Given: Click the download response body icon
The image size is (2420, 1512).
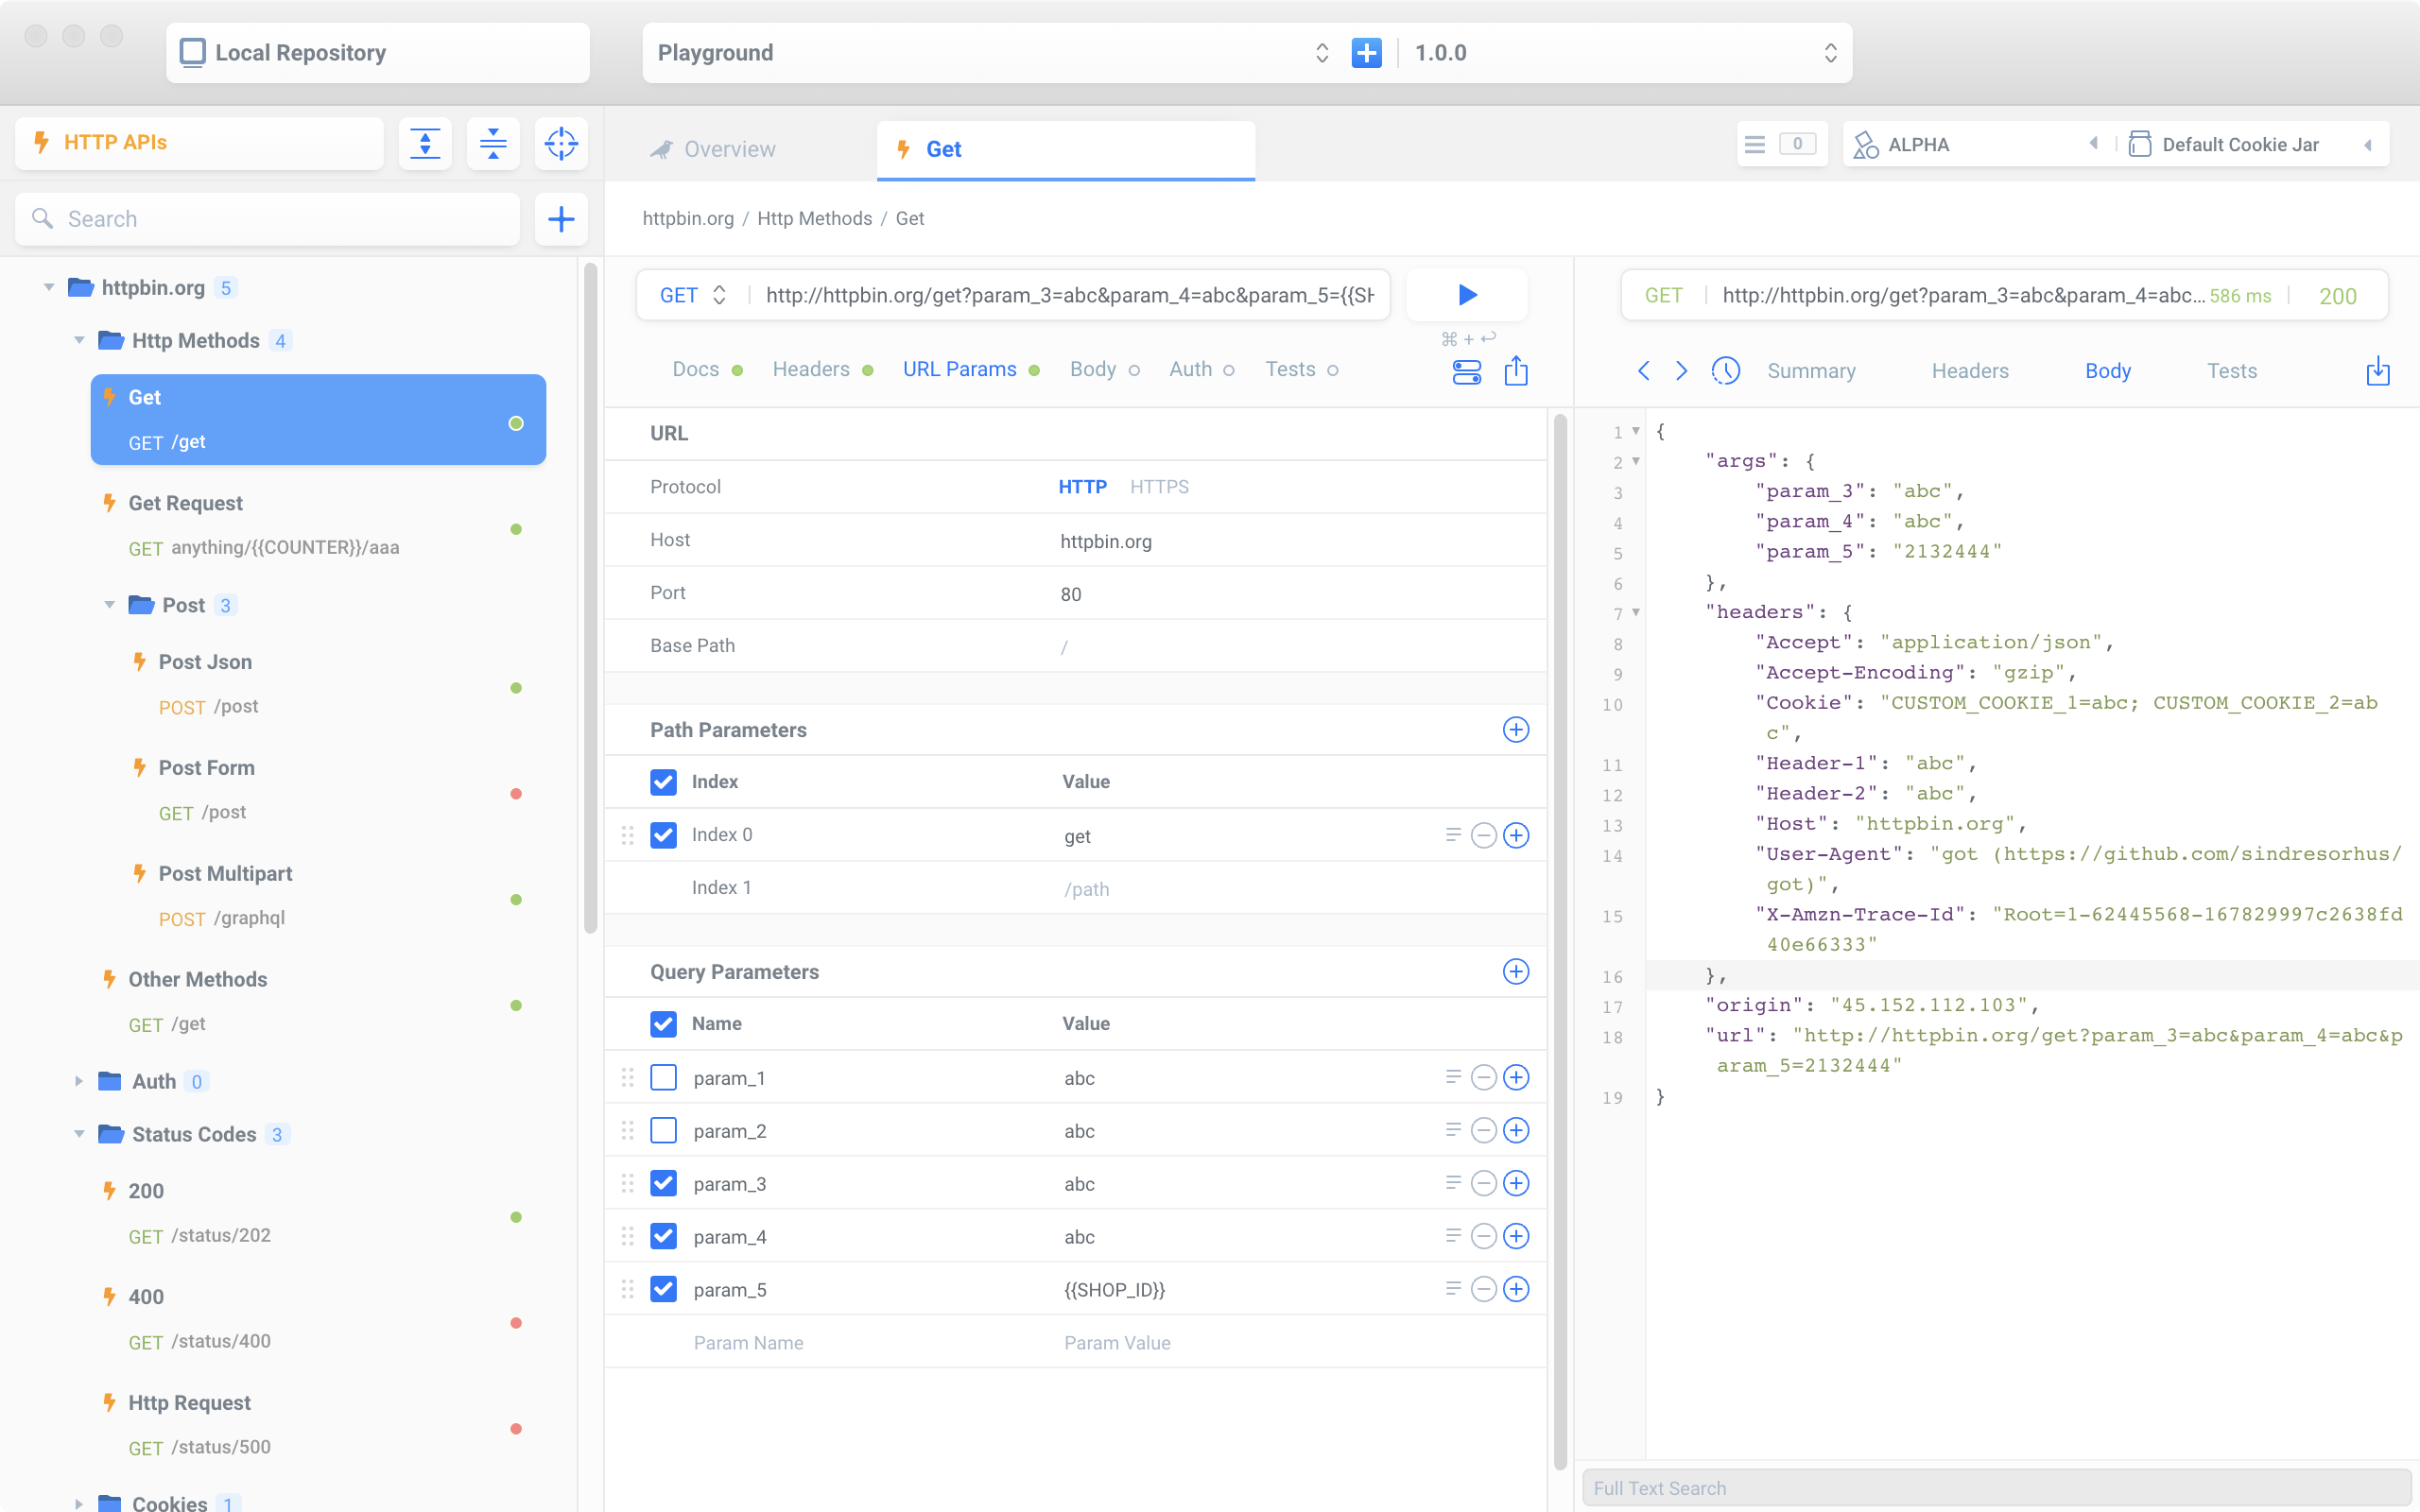Looking at the screenshot, I should click(2377, 371).
